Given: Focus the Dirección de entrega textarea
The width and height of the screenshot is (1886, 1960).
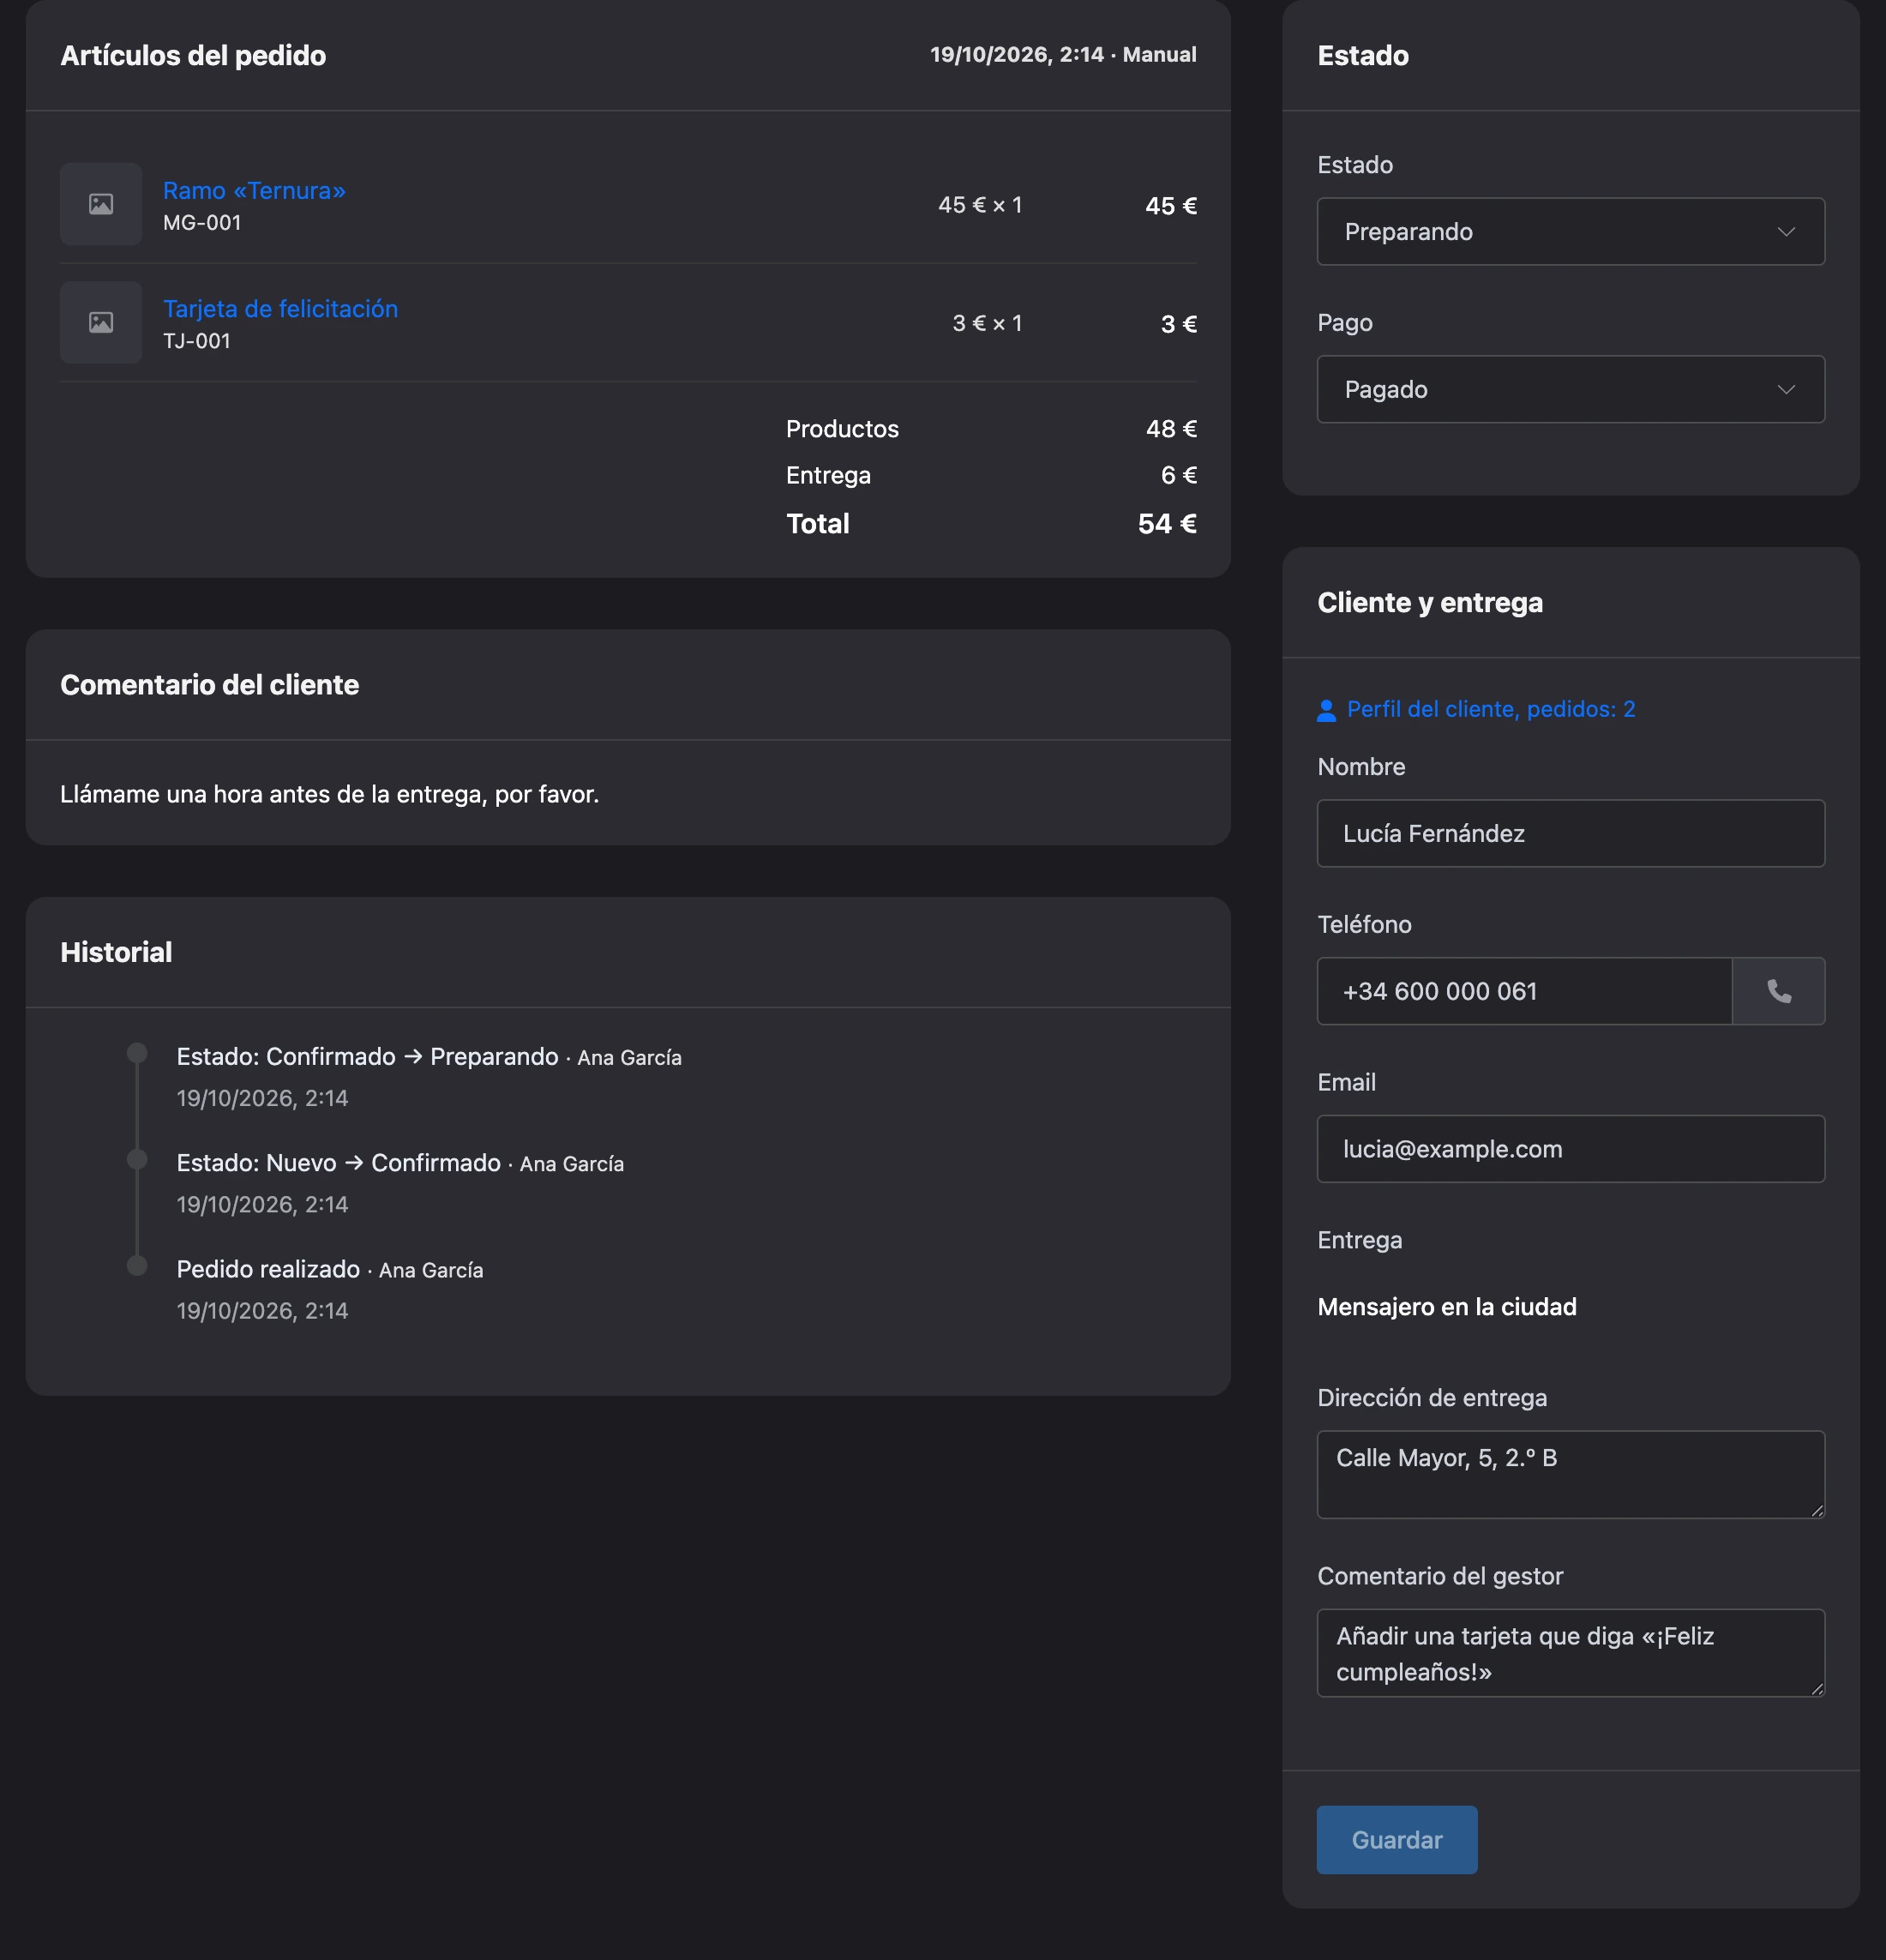Looking at the screenshot, I should [1570, 1474].
